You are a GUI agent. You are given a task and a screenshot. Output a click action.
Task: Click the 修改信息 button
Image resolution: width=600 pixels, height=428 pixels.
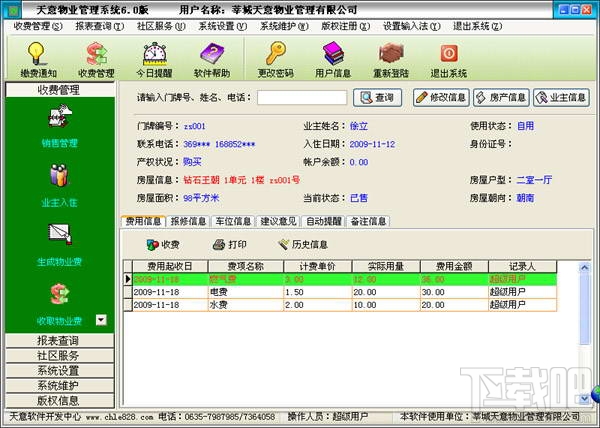tap(441, 98)
